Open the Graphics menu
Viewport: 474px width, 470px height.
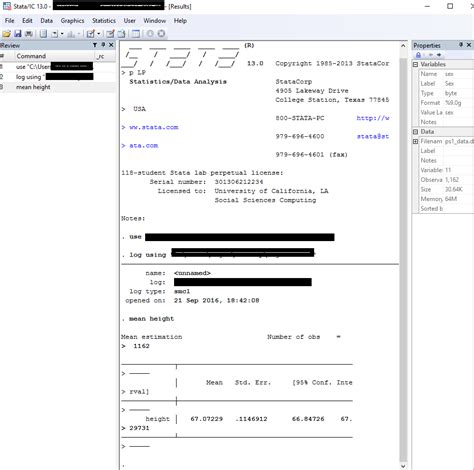(72, 21)
